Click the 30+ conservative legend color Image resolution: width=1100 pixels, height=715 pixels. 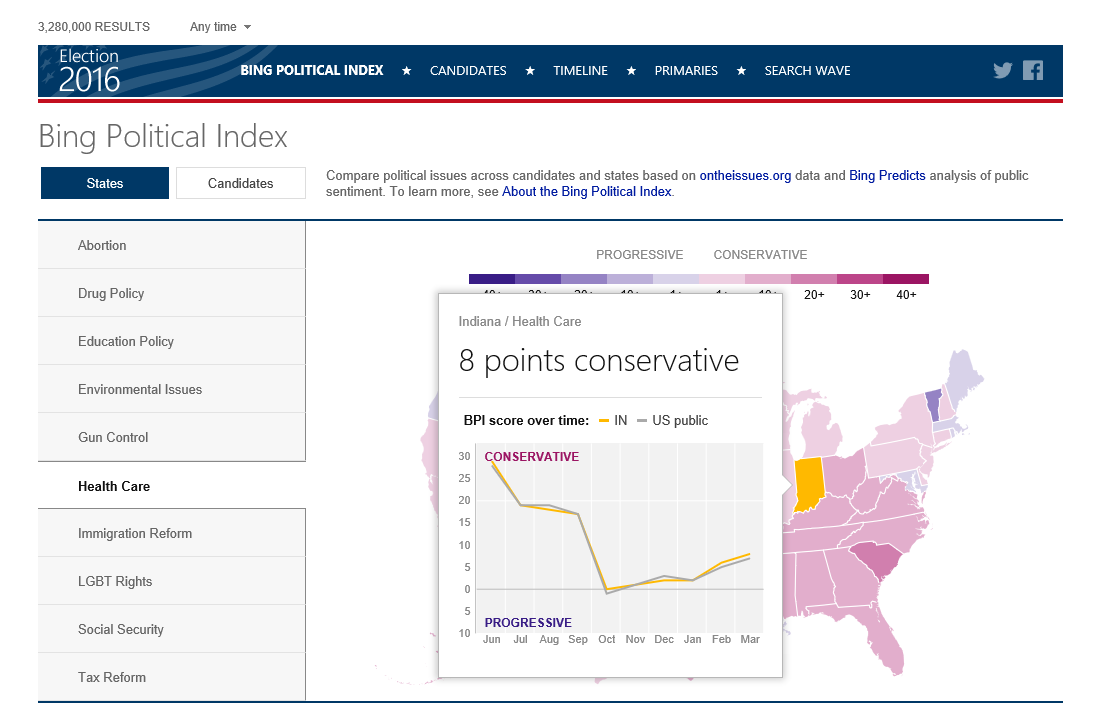pyautogui.click(x=860, y=279)
